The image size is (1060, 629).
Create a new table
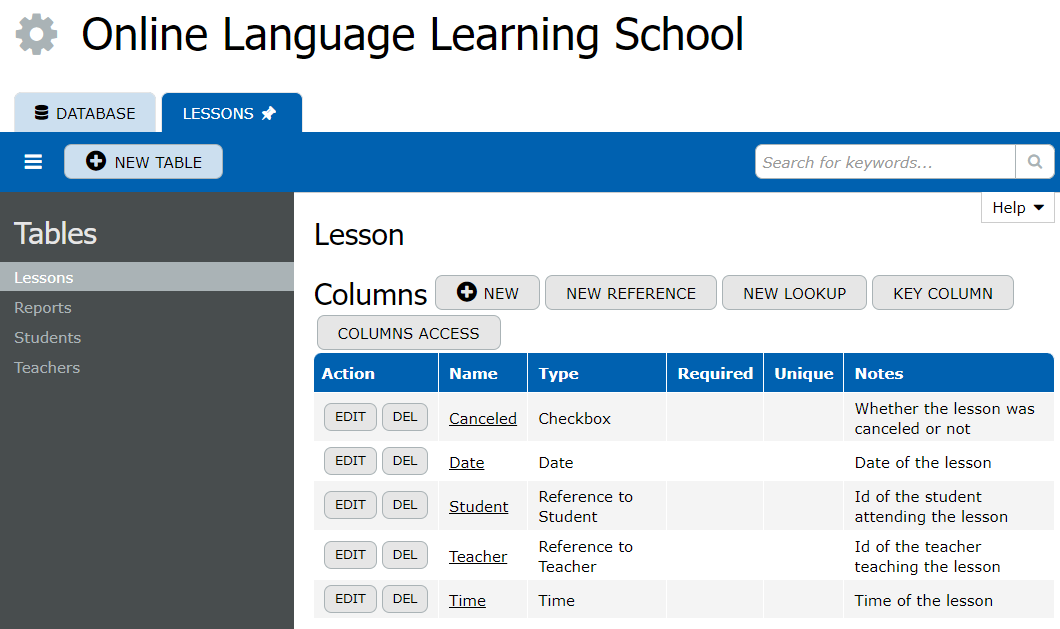click(x=143, y=162)
